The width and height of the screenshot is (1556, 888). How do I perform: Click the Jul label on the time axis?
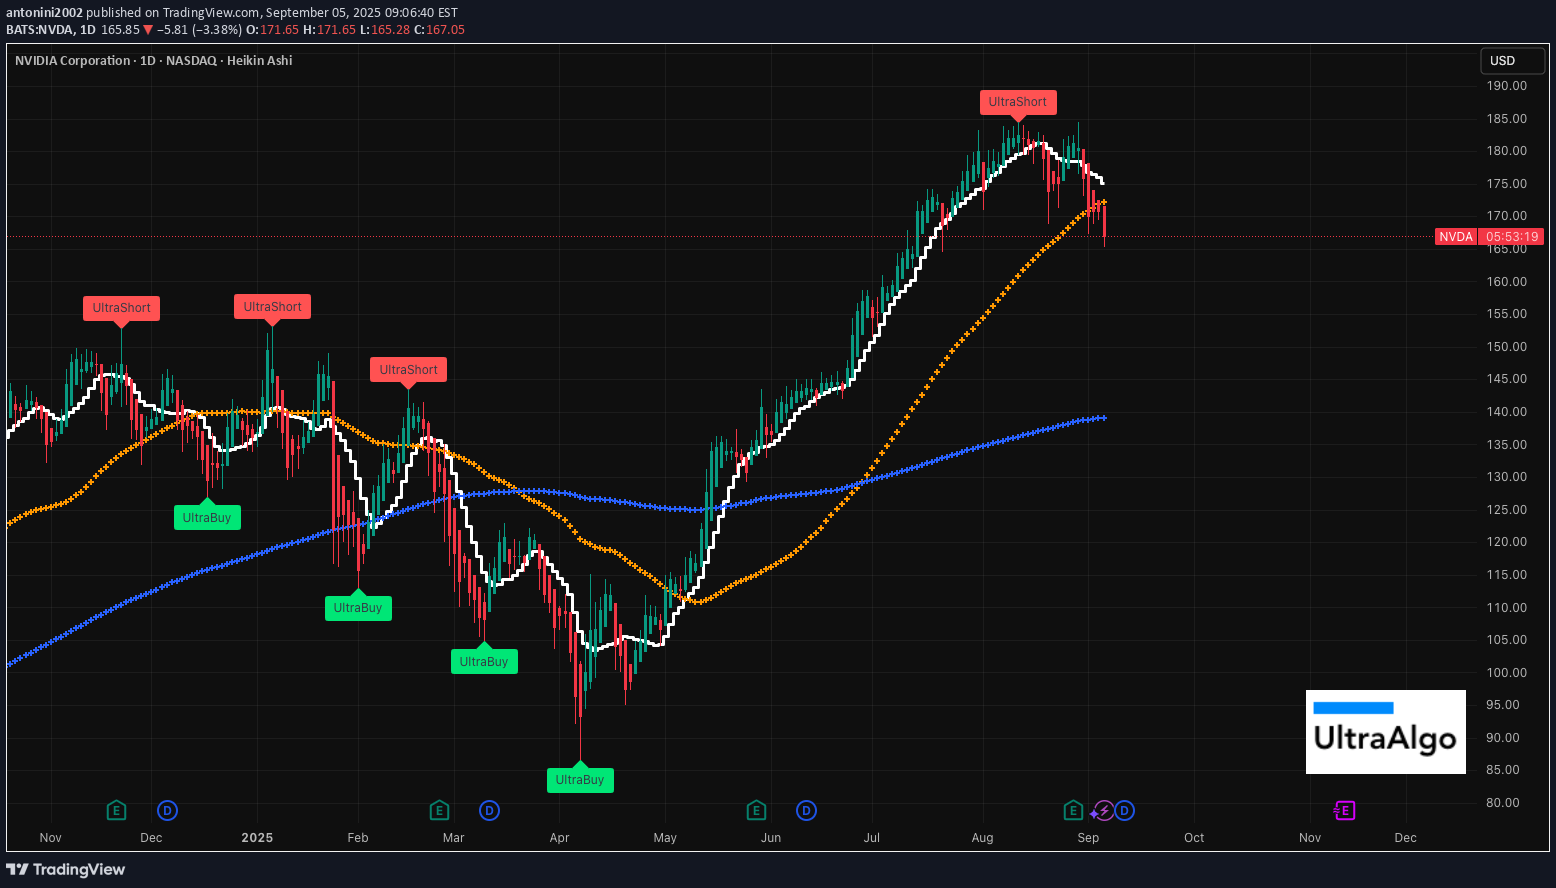872,838
